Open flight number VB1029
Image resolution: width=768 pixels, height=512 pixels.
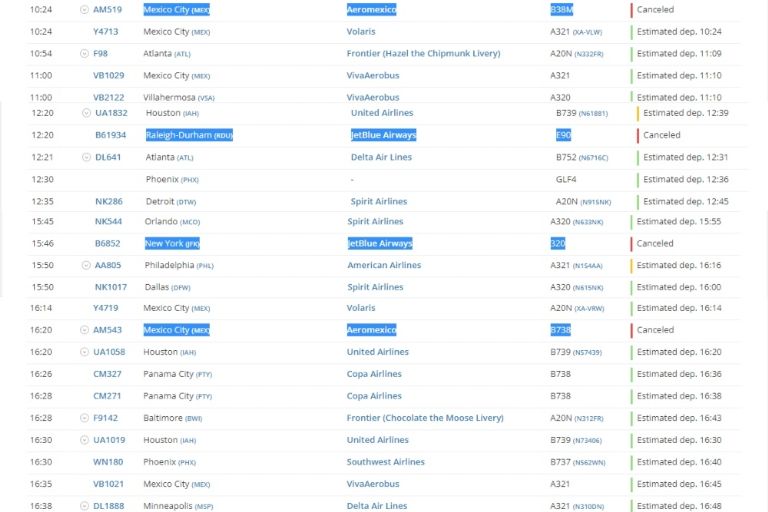108,75
